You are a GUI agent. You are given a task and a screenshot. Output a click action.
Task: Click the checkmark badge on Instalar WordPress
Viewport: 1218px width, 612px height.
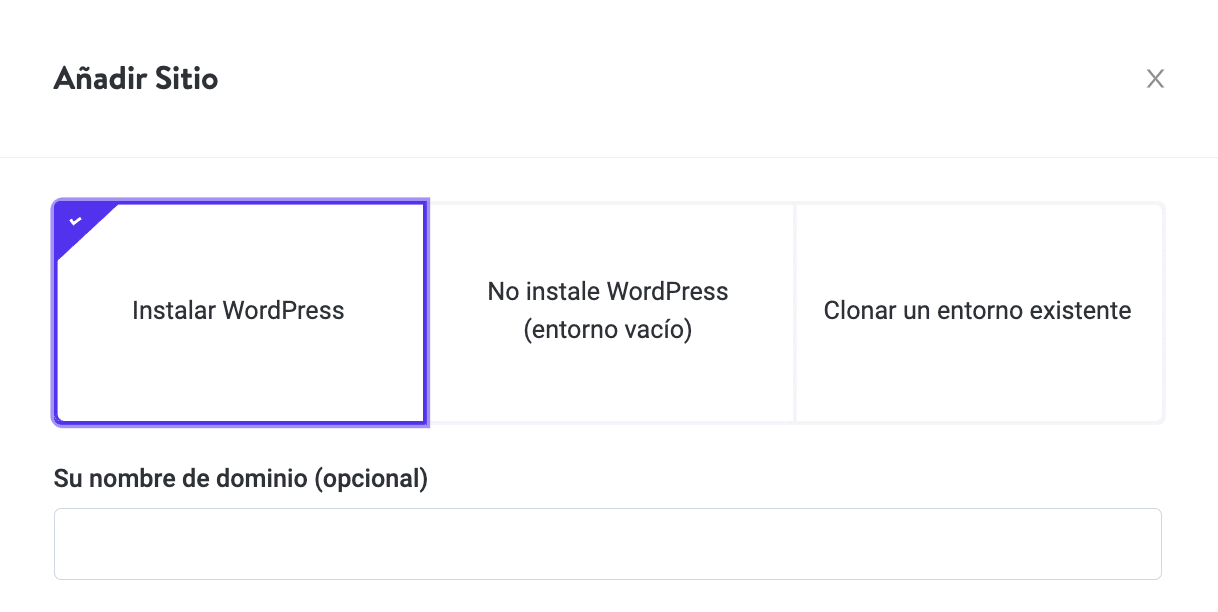tap(76, 221)
